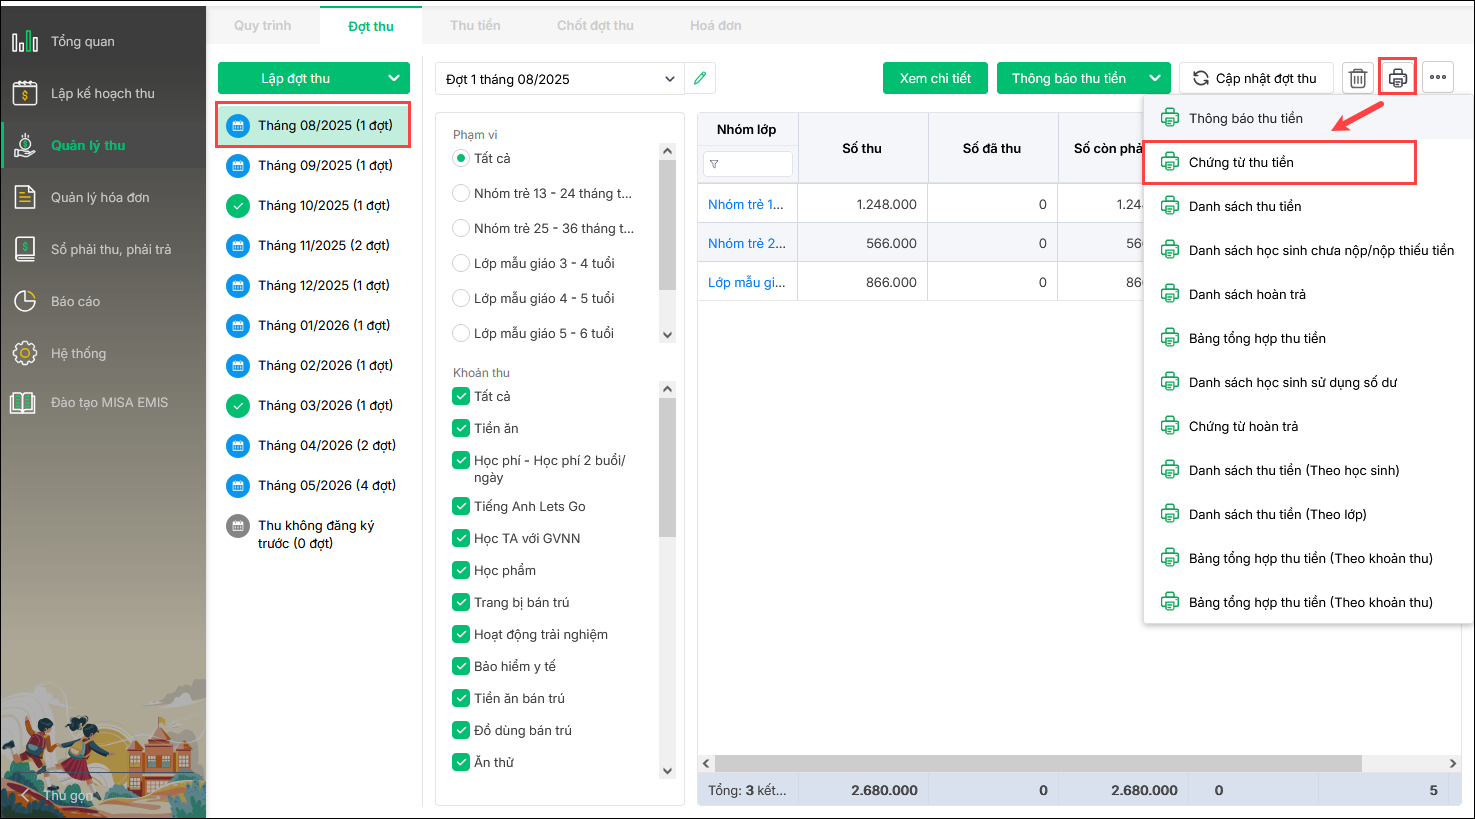Click the pencil edit icon beside the period name
The image size is (1475, 819).
700,78
